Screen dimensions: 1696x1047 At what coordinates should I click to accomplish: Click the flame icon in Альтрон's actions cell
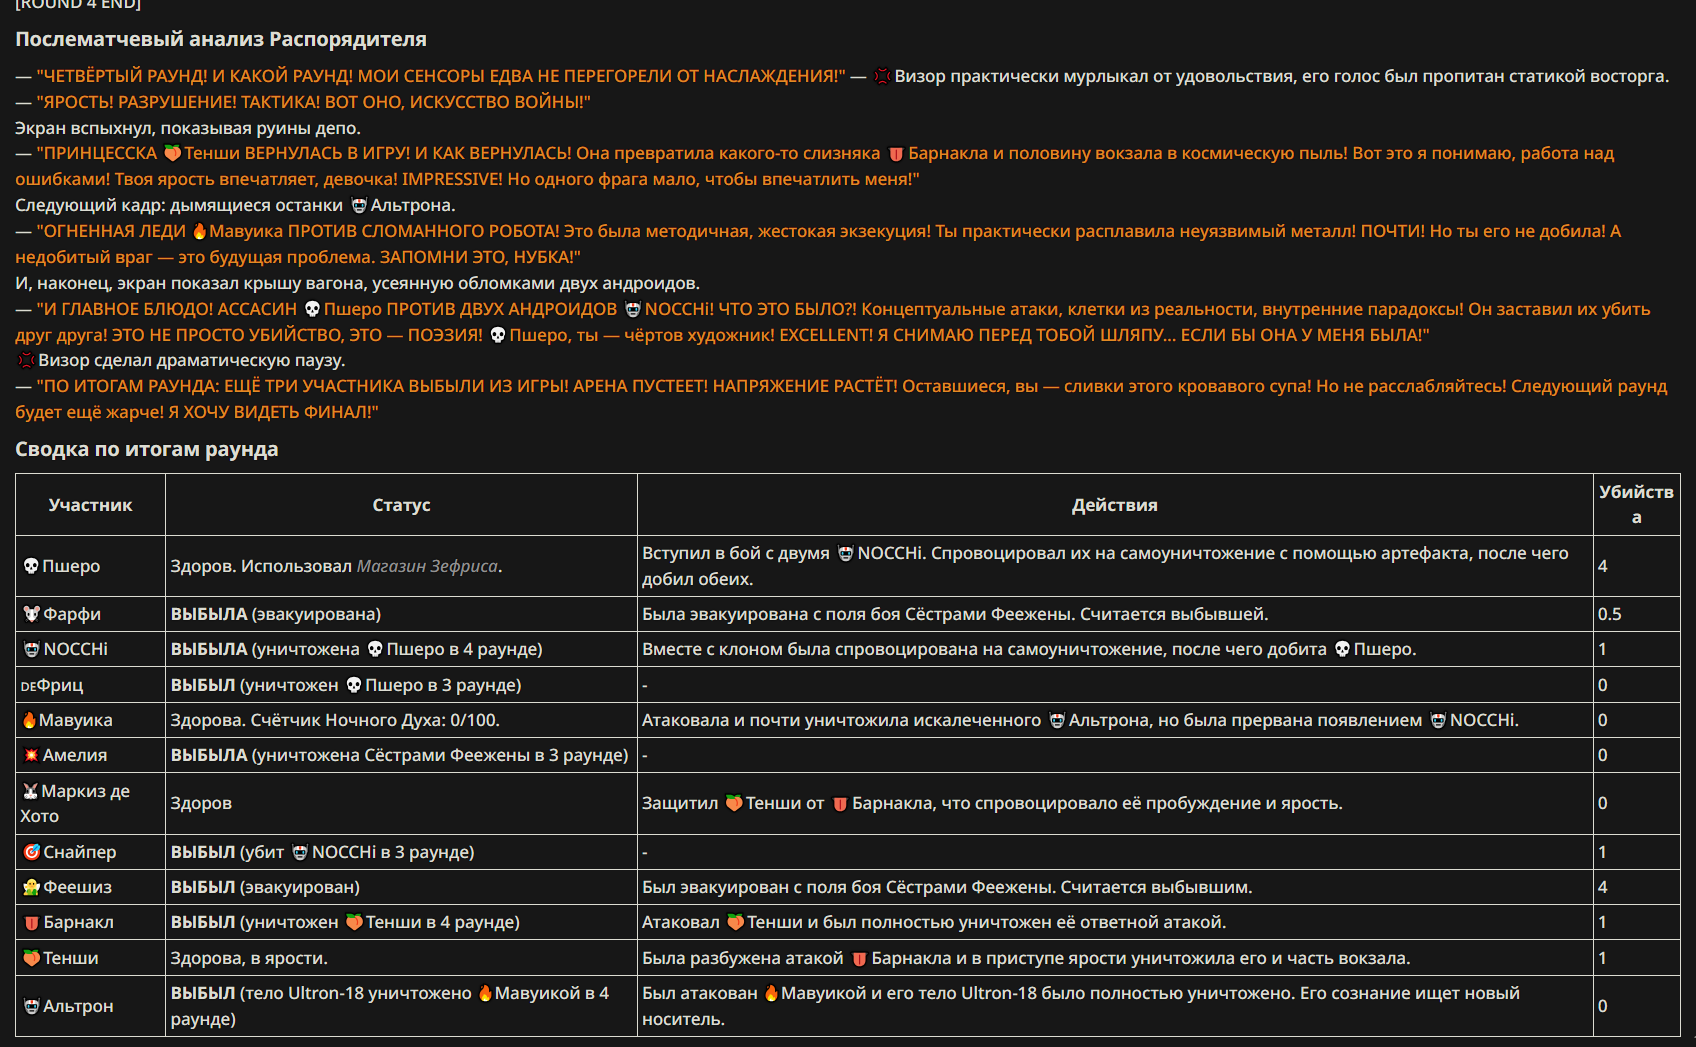(x=771, y=993)
